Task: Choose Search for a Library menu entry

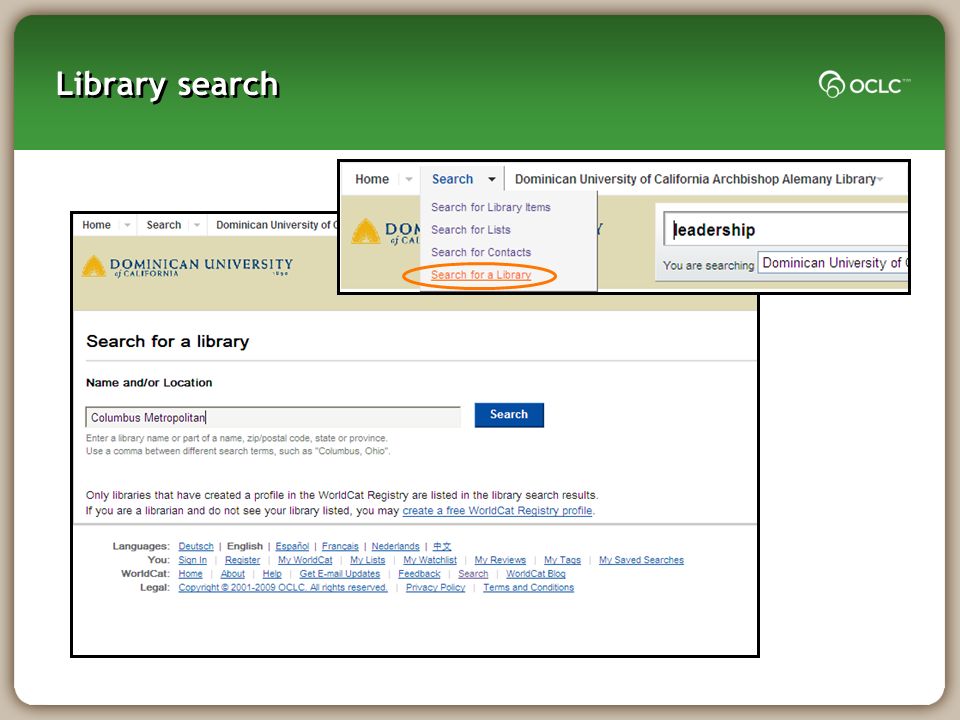Action: coord(481,275)
